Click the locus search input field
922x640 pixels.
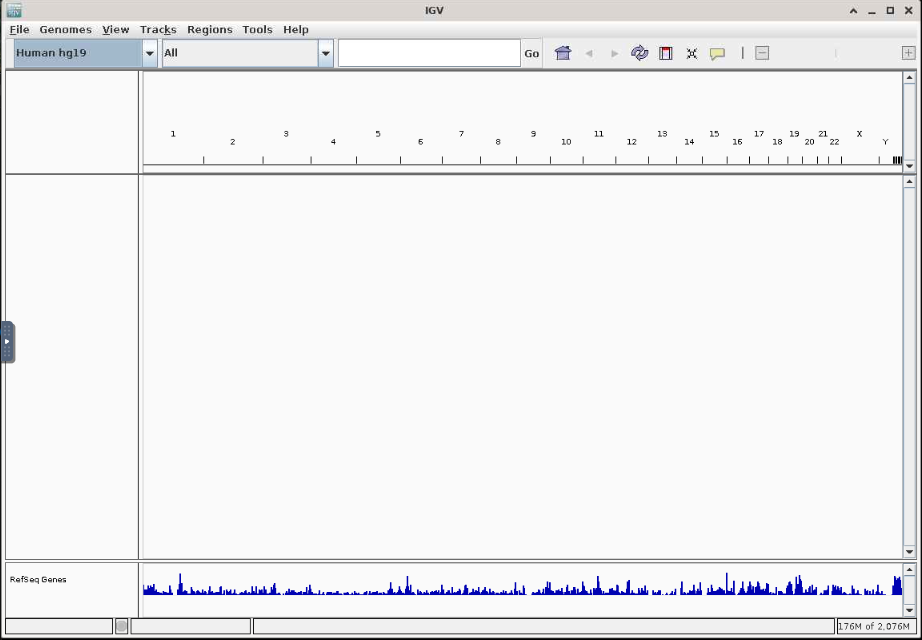coord(429,53)
